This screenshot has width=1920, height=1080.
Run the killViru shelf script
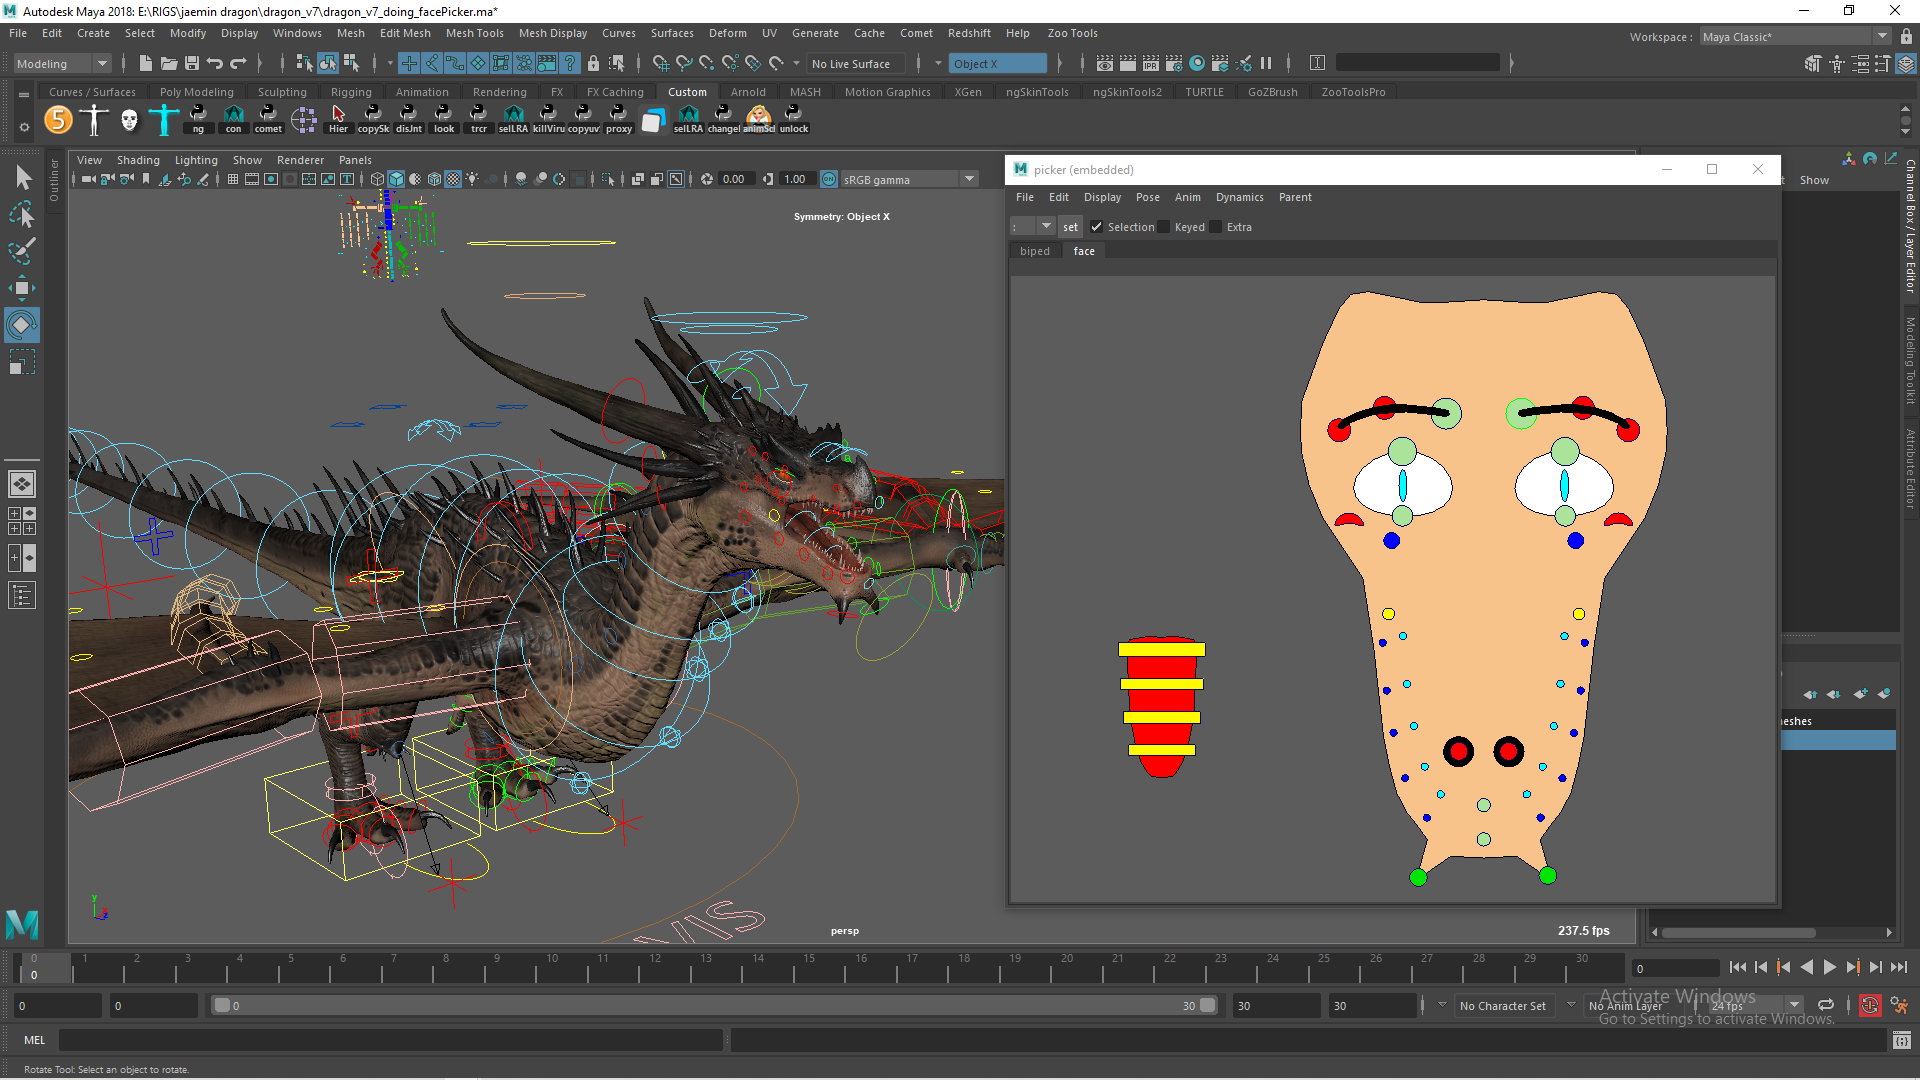click(x=548, y=120)
